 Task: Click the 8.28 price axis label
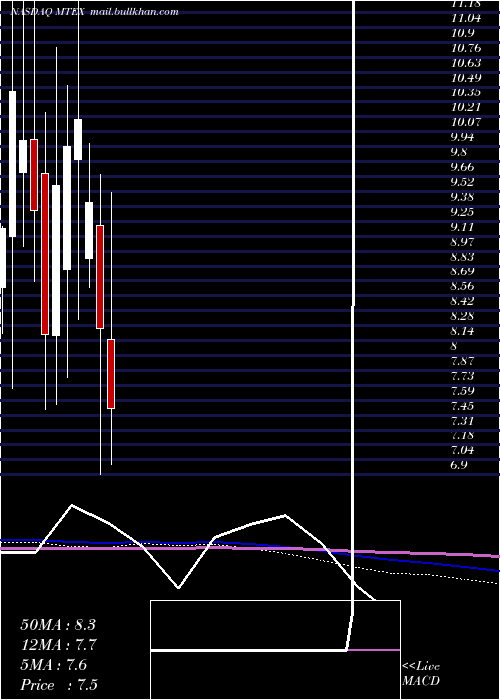(462, 316)
